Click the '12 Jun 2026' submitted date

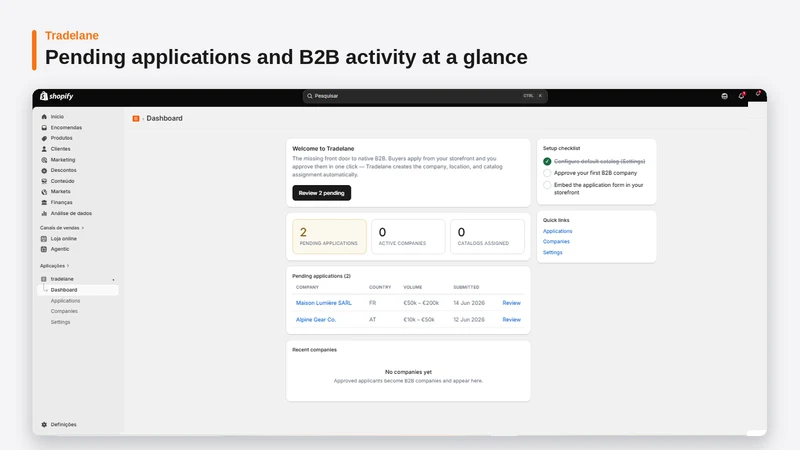[469, 320]
